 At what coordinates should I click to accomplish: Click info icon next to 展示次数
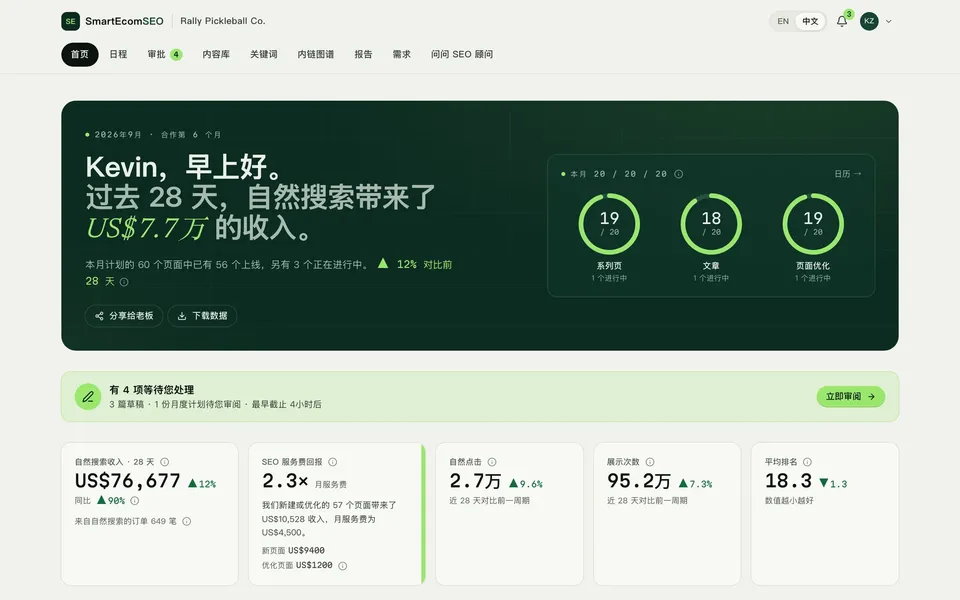650,462
